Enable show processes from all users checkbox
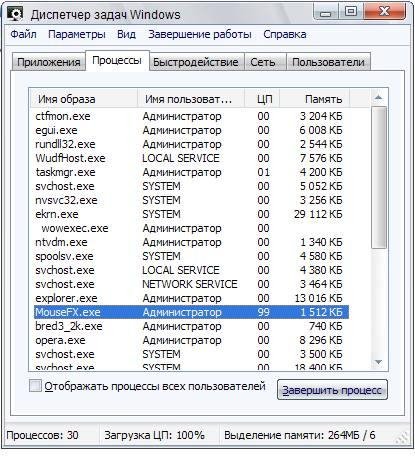This screenshot has width=415, height=456. click(x=35, y=386)
